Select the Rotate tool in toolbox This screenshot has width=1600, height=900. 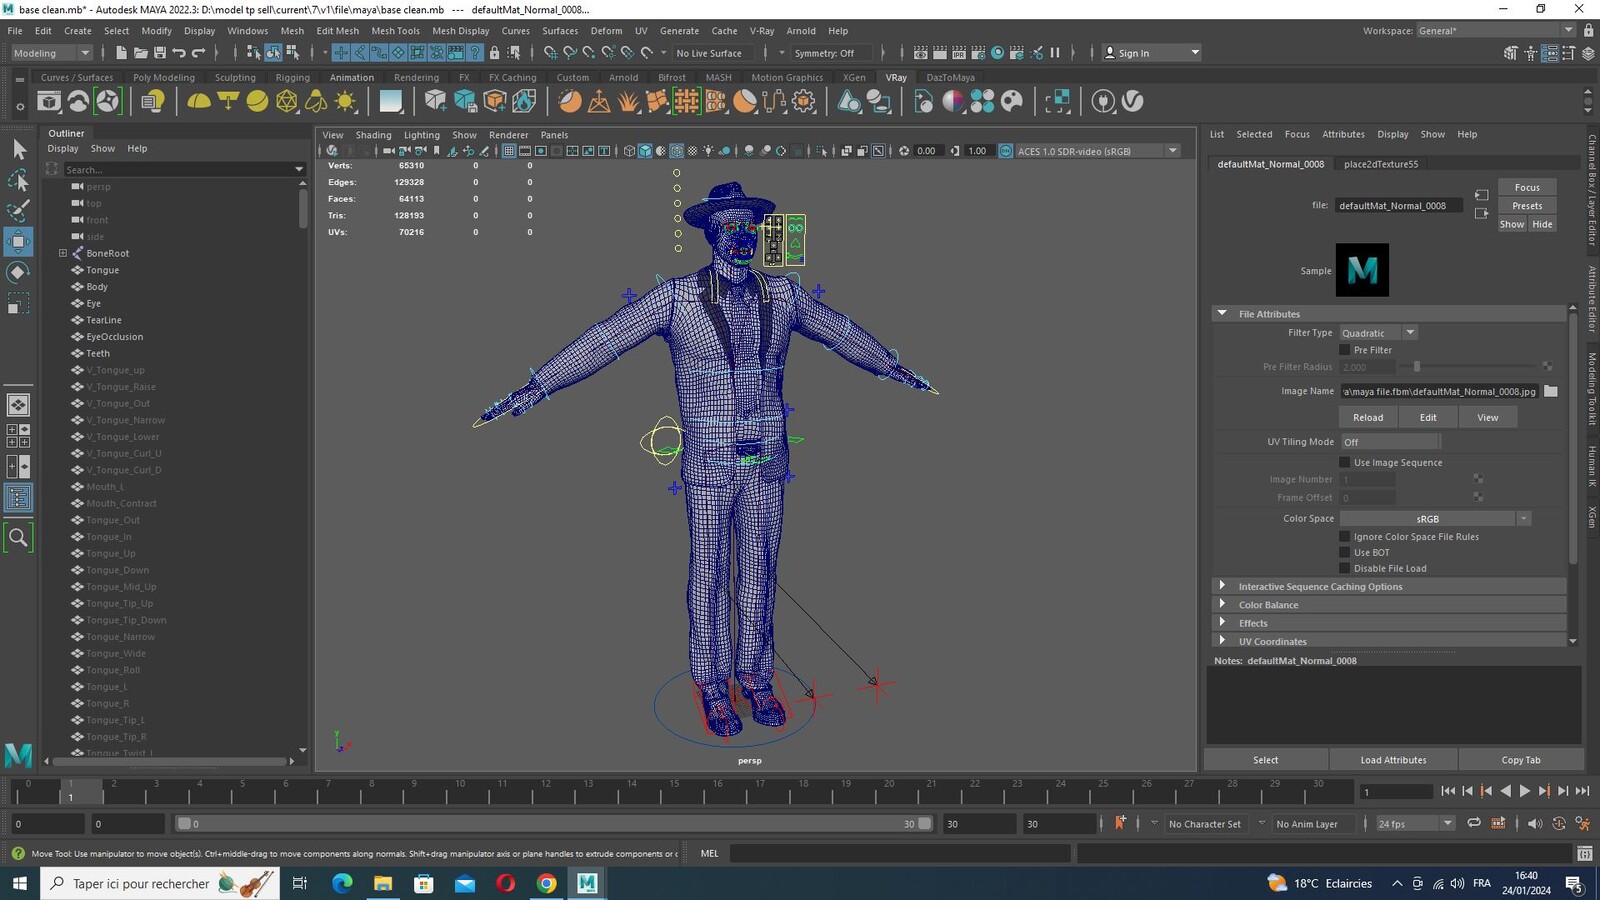18,272
